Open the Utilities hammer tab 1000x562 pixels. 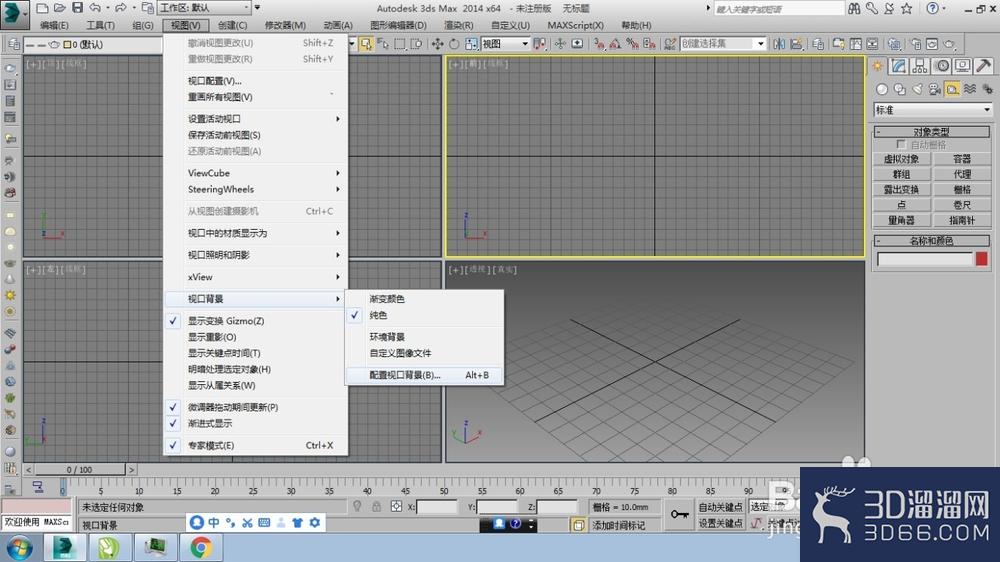click(983, 66)
